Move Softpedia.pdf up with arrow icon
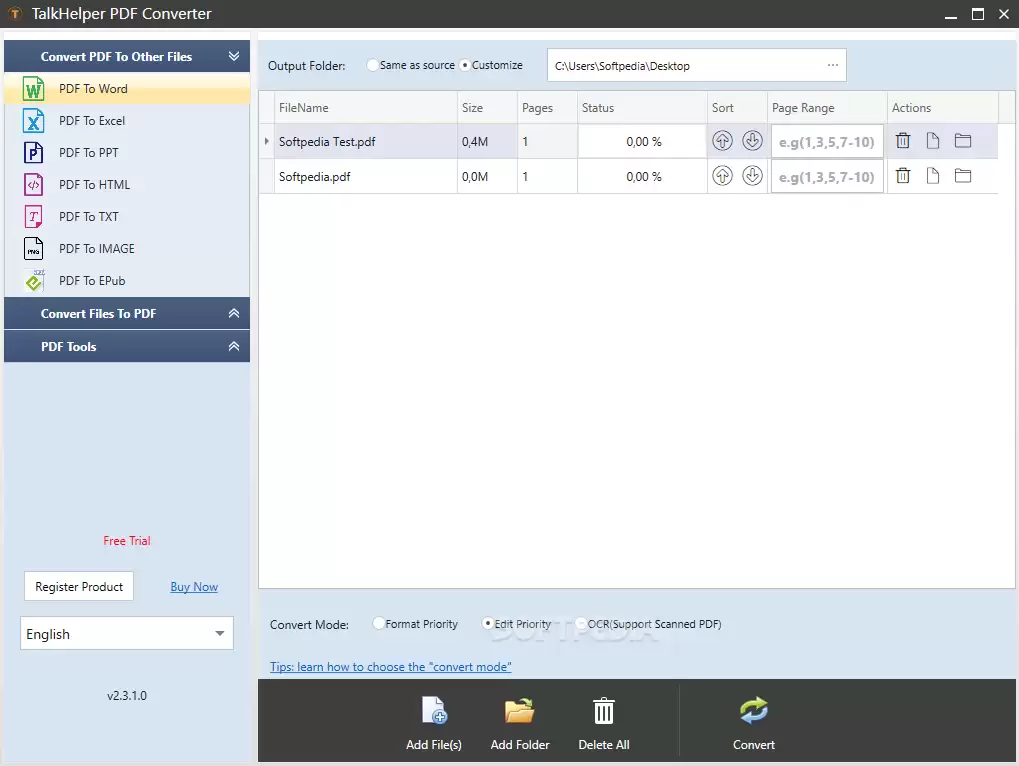The width and height of the screenshot is (1019, 766). 722,176
